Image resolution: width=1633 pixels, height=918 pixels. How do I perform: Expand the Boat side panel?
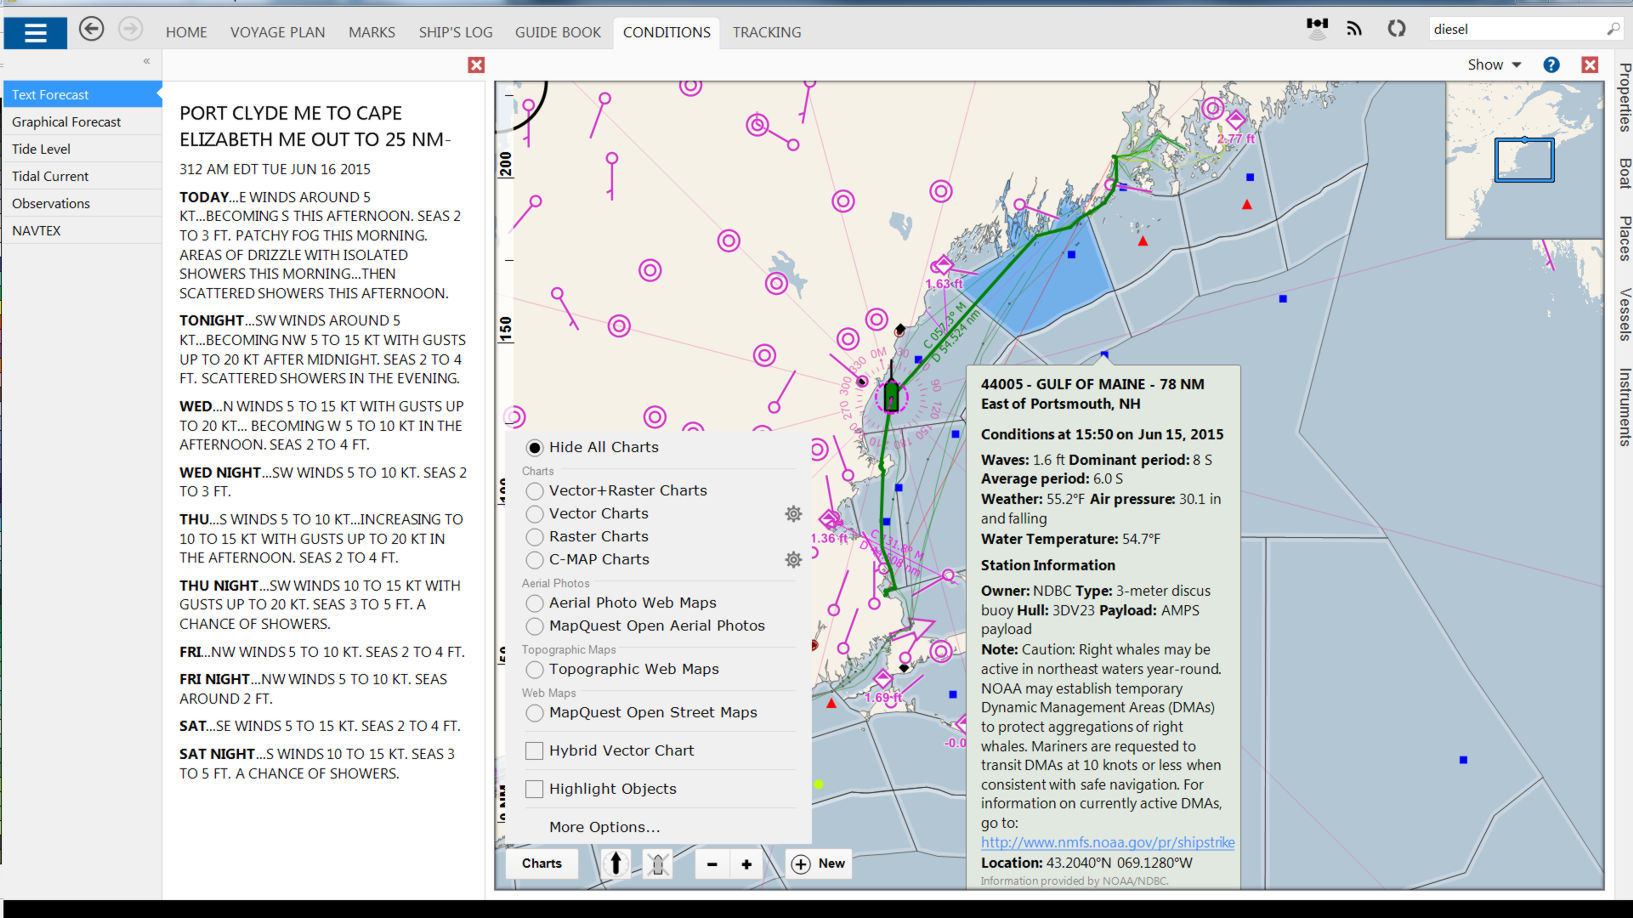point(1624,173)
